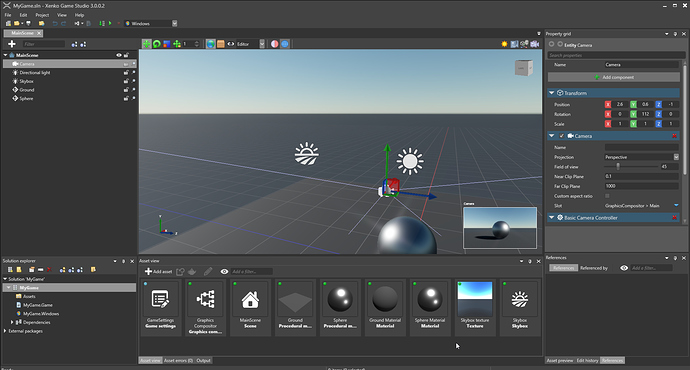Remove Camera component with red X
The width and height of the screenshot is (690, 370).
click(675, 136)
